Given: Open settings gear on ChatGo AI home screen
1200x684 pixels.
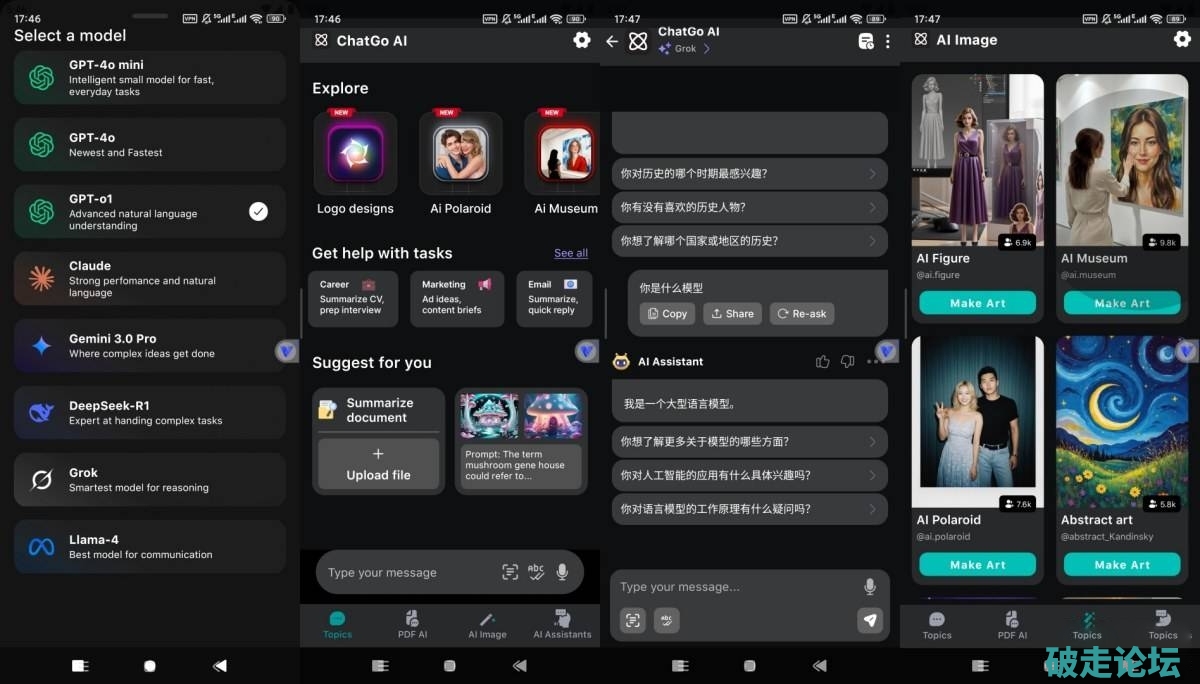Looking at the screenshot, I should tap(581, 40).
